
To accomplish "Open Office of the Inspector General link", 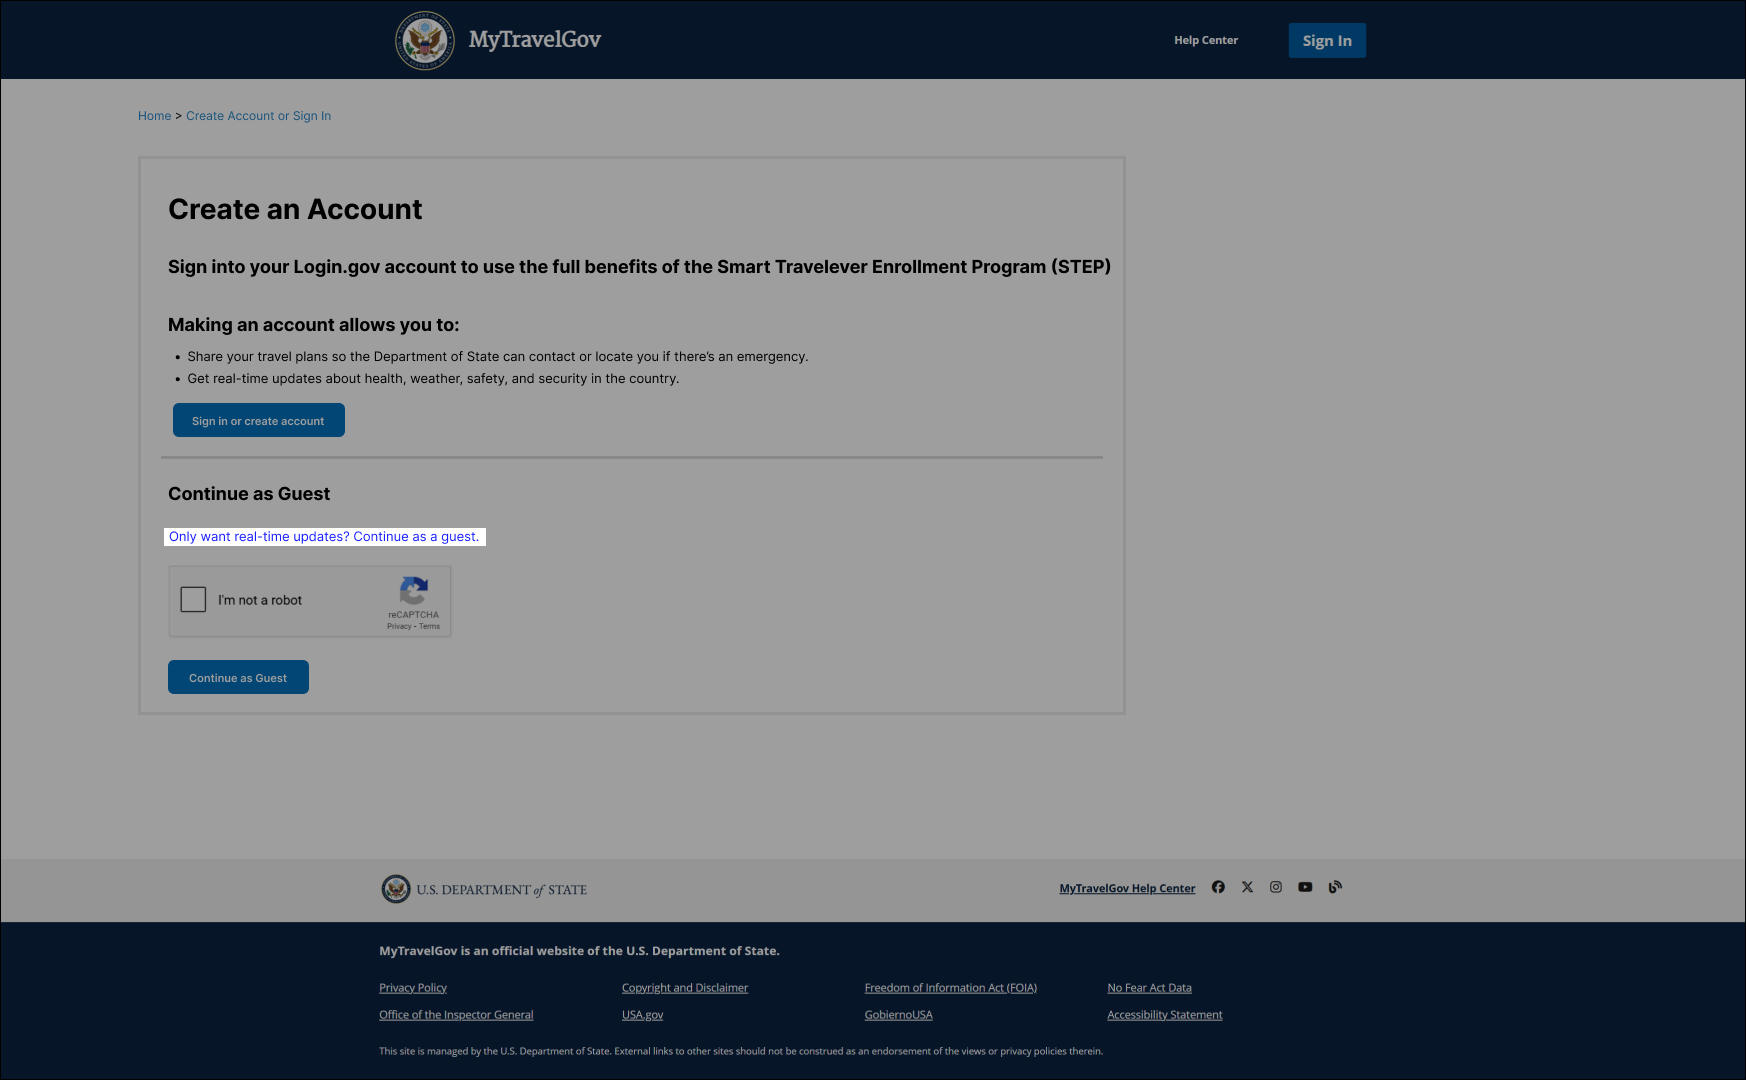I will (456, 1015).
